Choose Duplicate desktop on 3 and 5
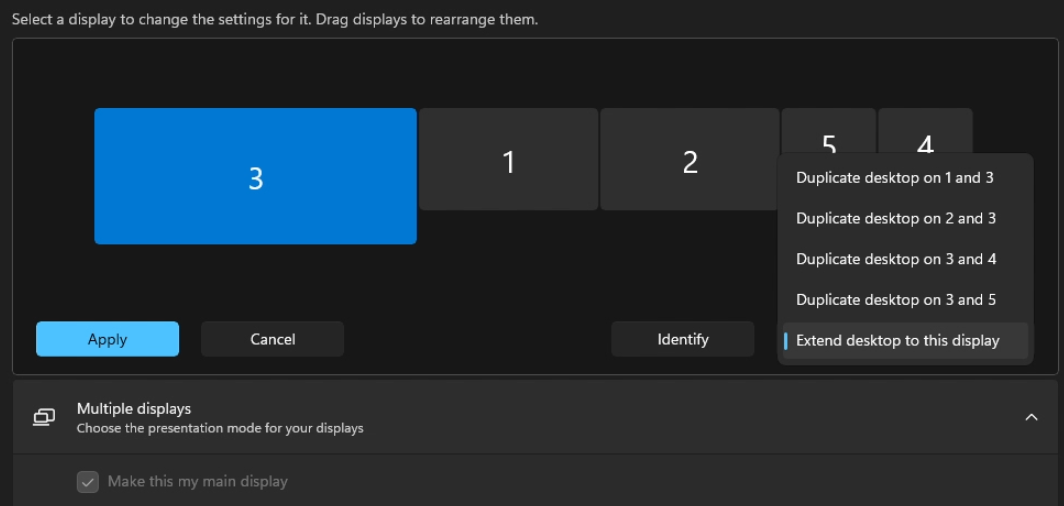The width and height of the screenshot is (1064, 506). (895, 300)
